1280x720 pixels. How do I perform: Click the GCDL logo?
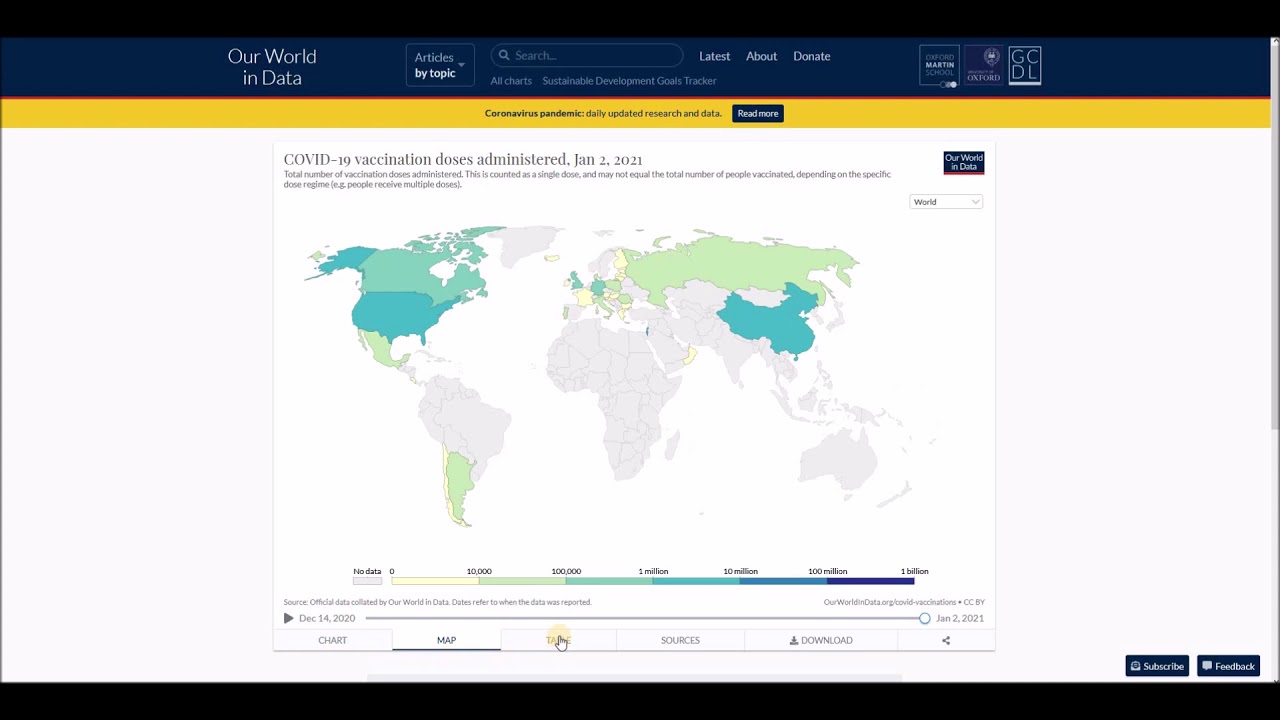click(1025, 66)
